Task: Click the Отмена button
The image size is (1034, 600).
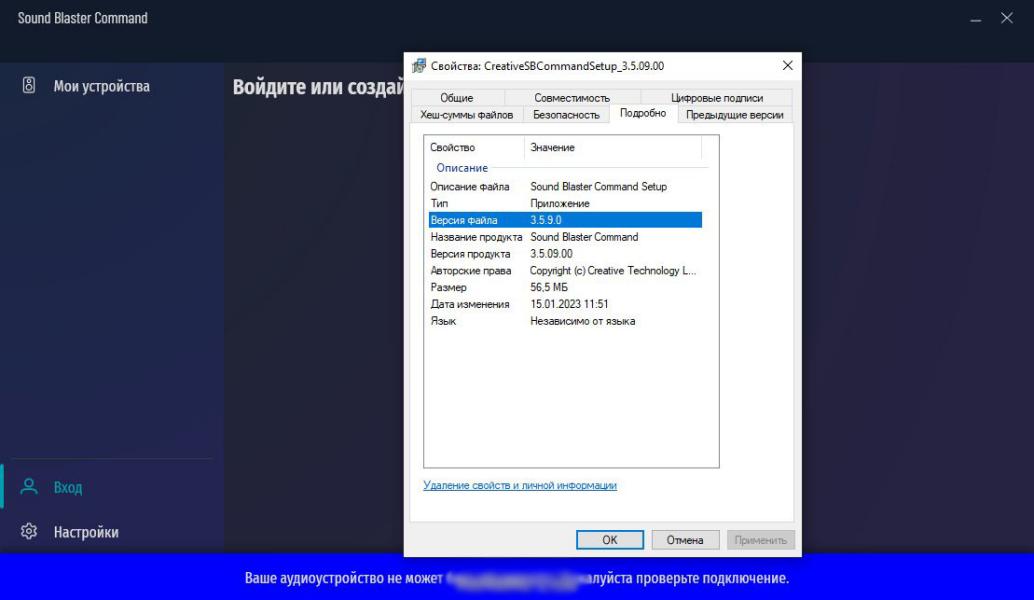Action: (x=684, y=540)
